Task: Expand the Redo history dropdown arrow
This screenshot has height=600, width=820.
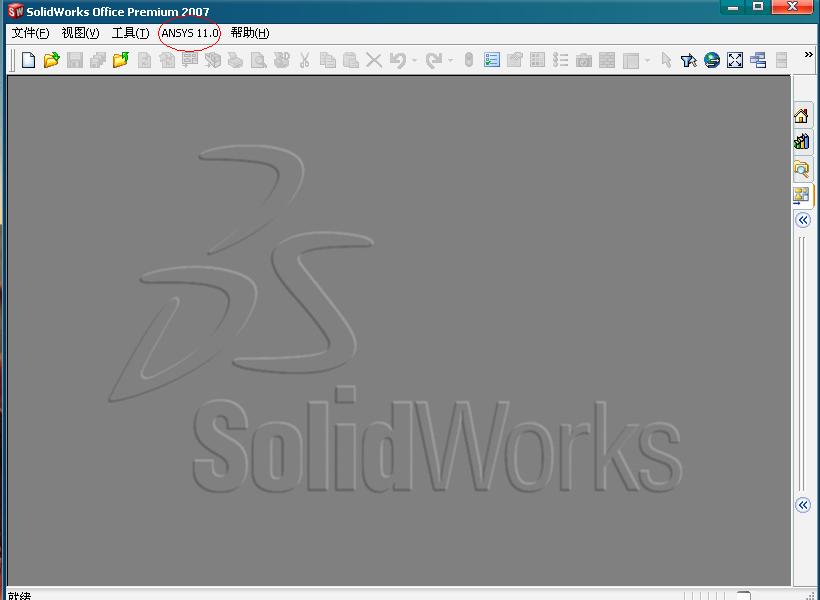Action: [450, 60]
